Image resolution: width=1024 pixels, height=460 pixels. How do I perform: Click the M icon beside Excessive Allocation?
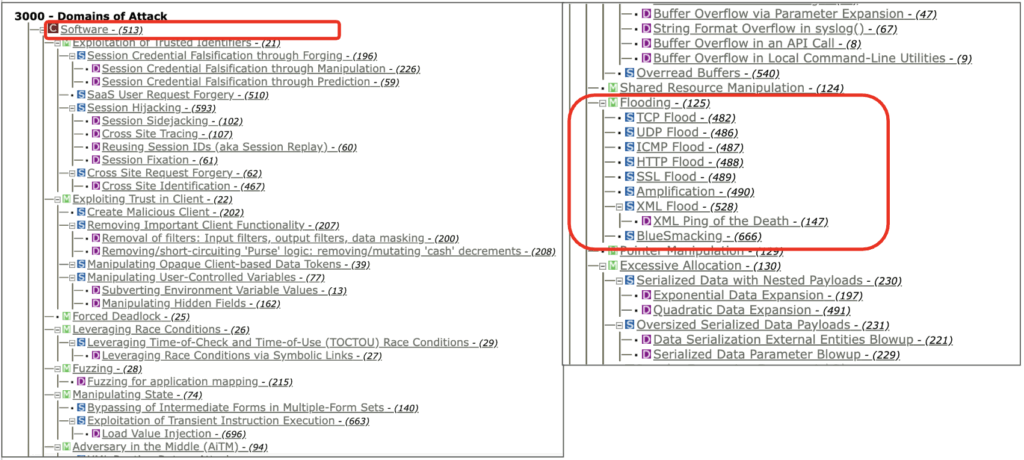tap(612, 266)
